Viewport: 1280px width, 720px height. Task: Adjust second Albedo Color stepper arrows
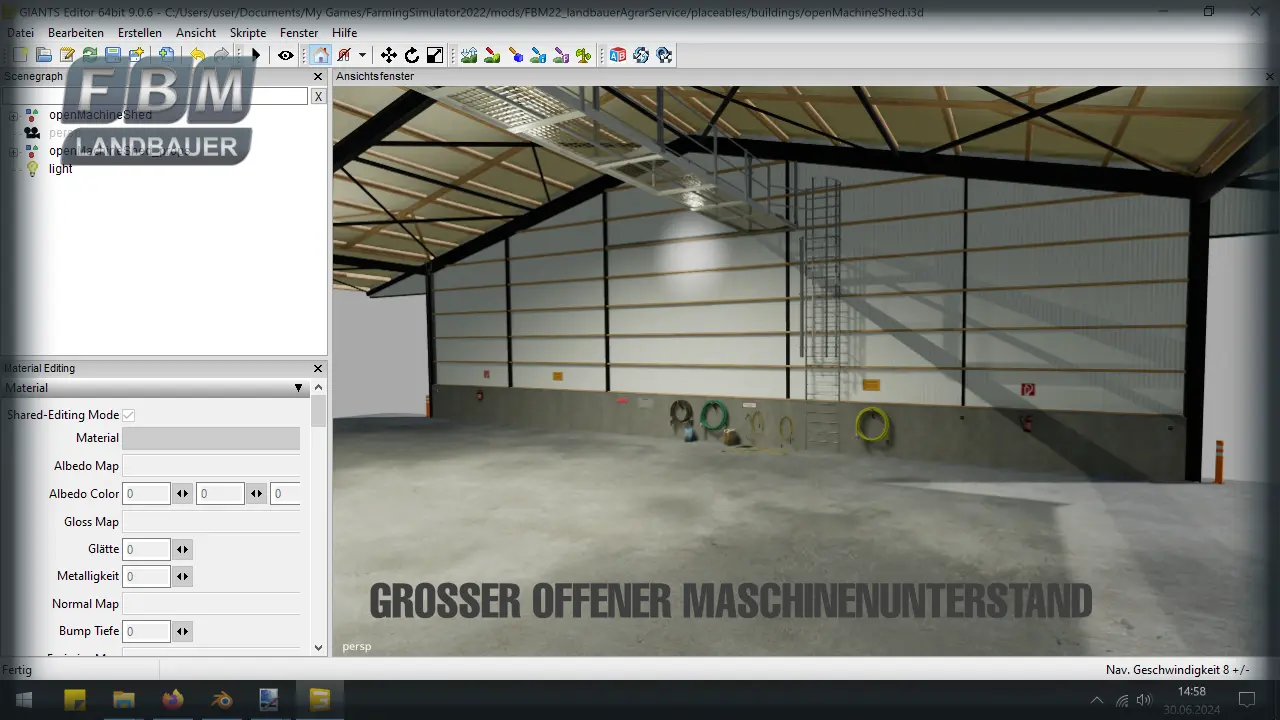(x=257, y=494)
